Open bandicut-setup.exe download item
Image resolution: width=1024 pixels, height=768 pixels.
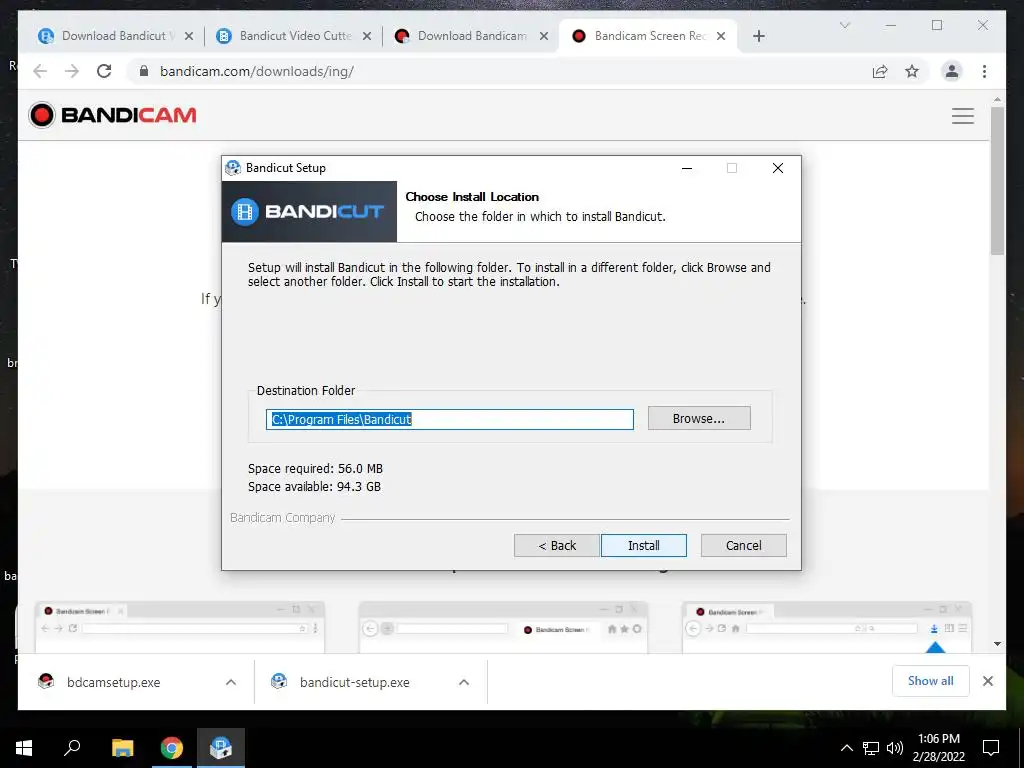point(354,682)
